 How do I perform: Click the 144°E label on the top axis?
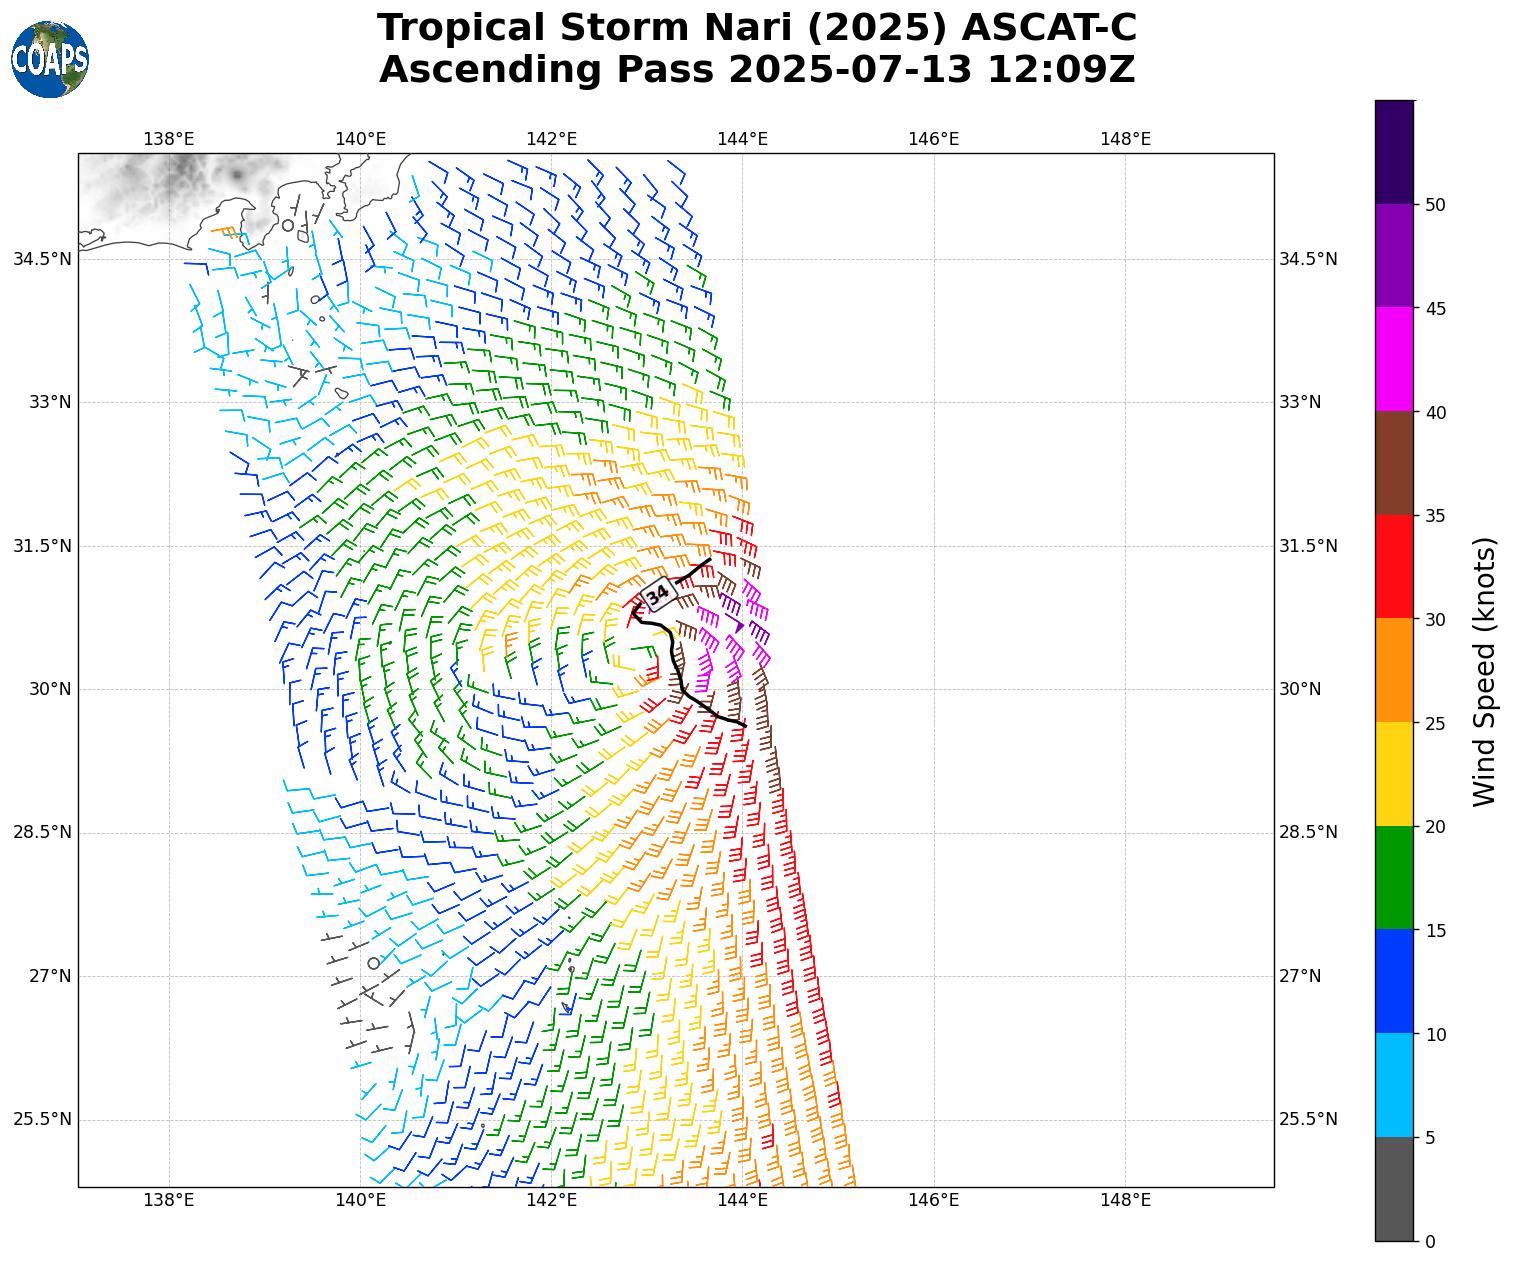coord(742,139)
